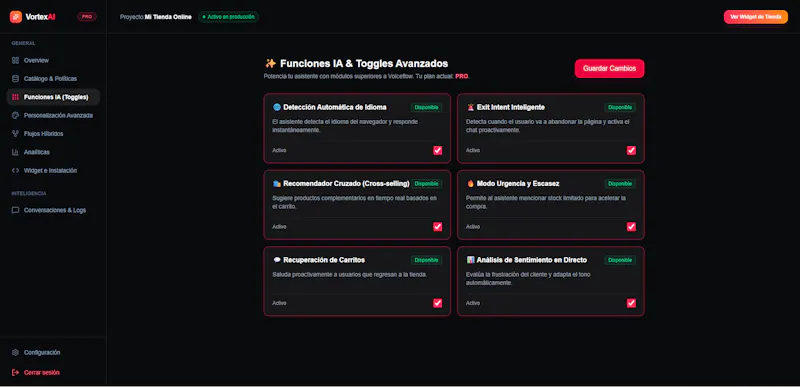This screenshot has width=800, height=387.
Task: Click the Funciones IA sliders icon
Action: click(x=15, y=97)
